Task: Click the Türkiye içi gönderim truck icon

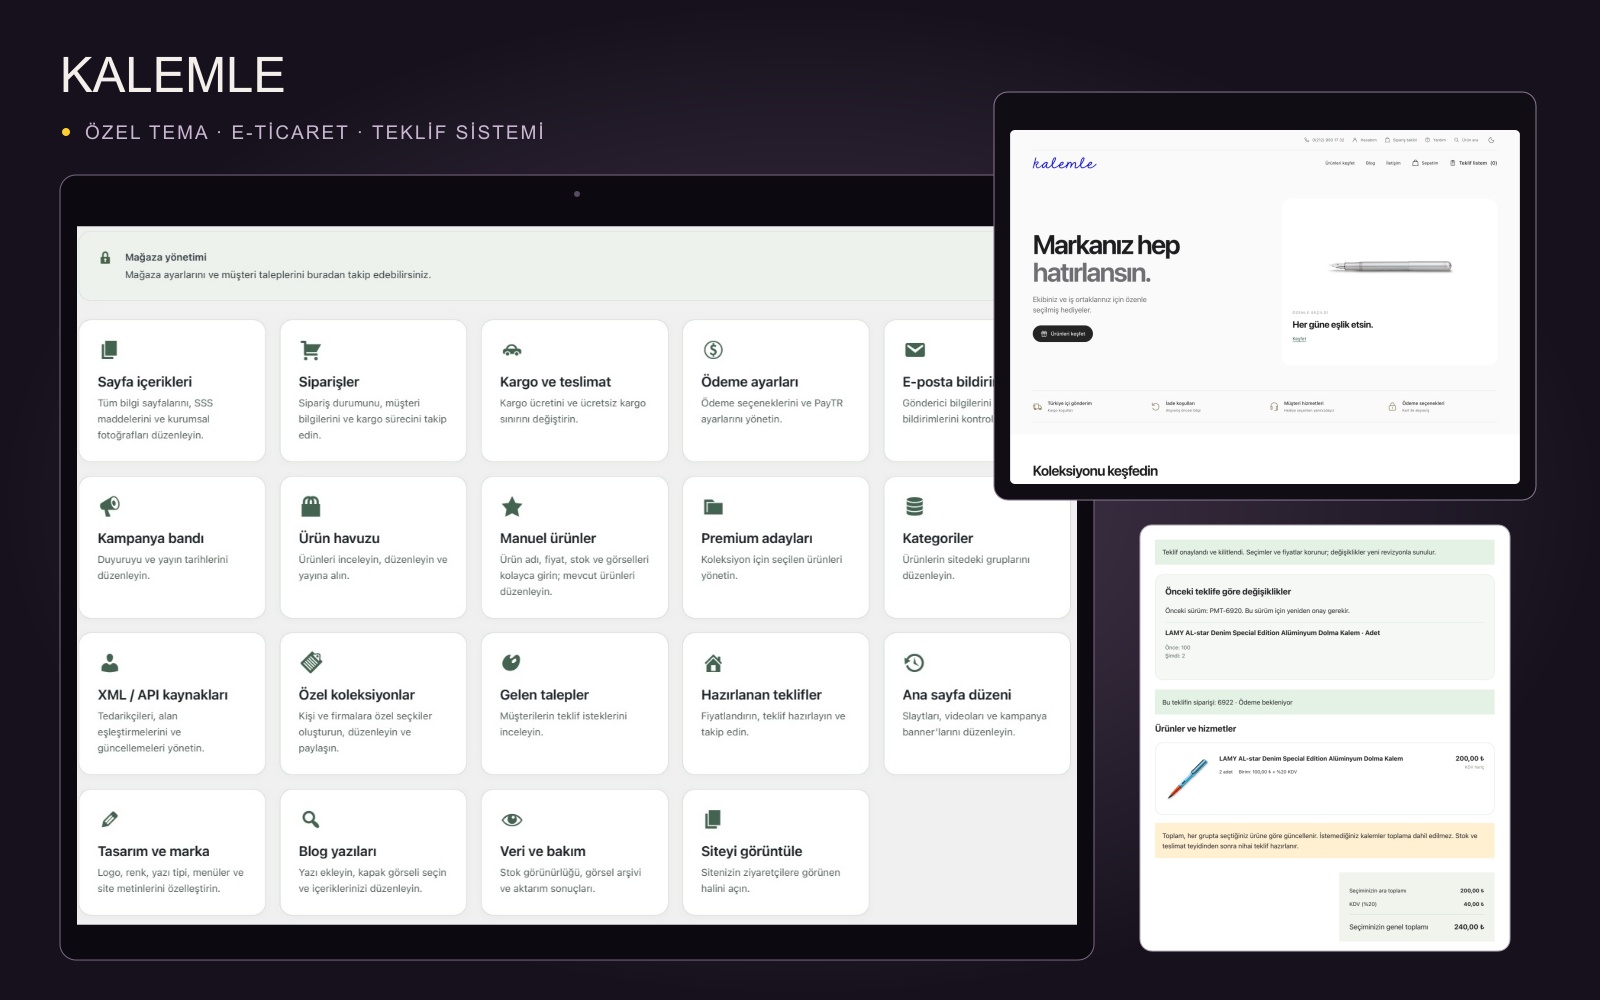Action: [1038, 407]
